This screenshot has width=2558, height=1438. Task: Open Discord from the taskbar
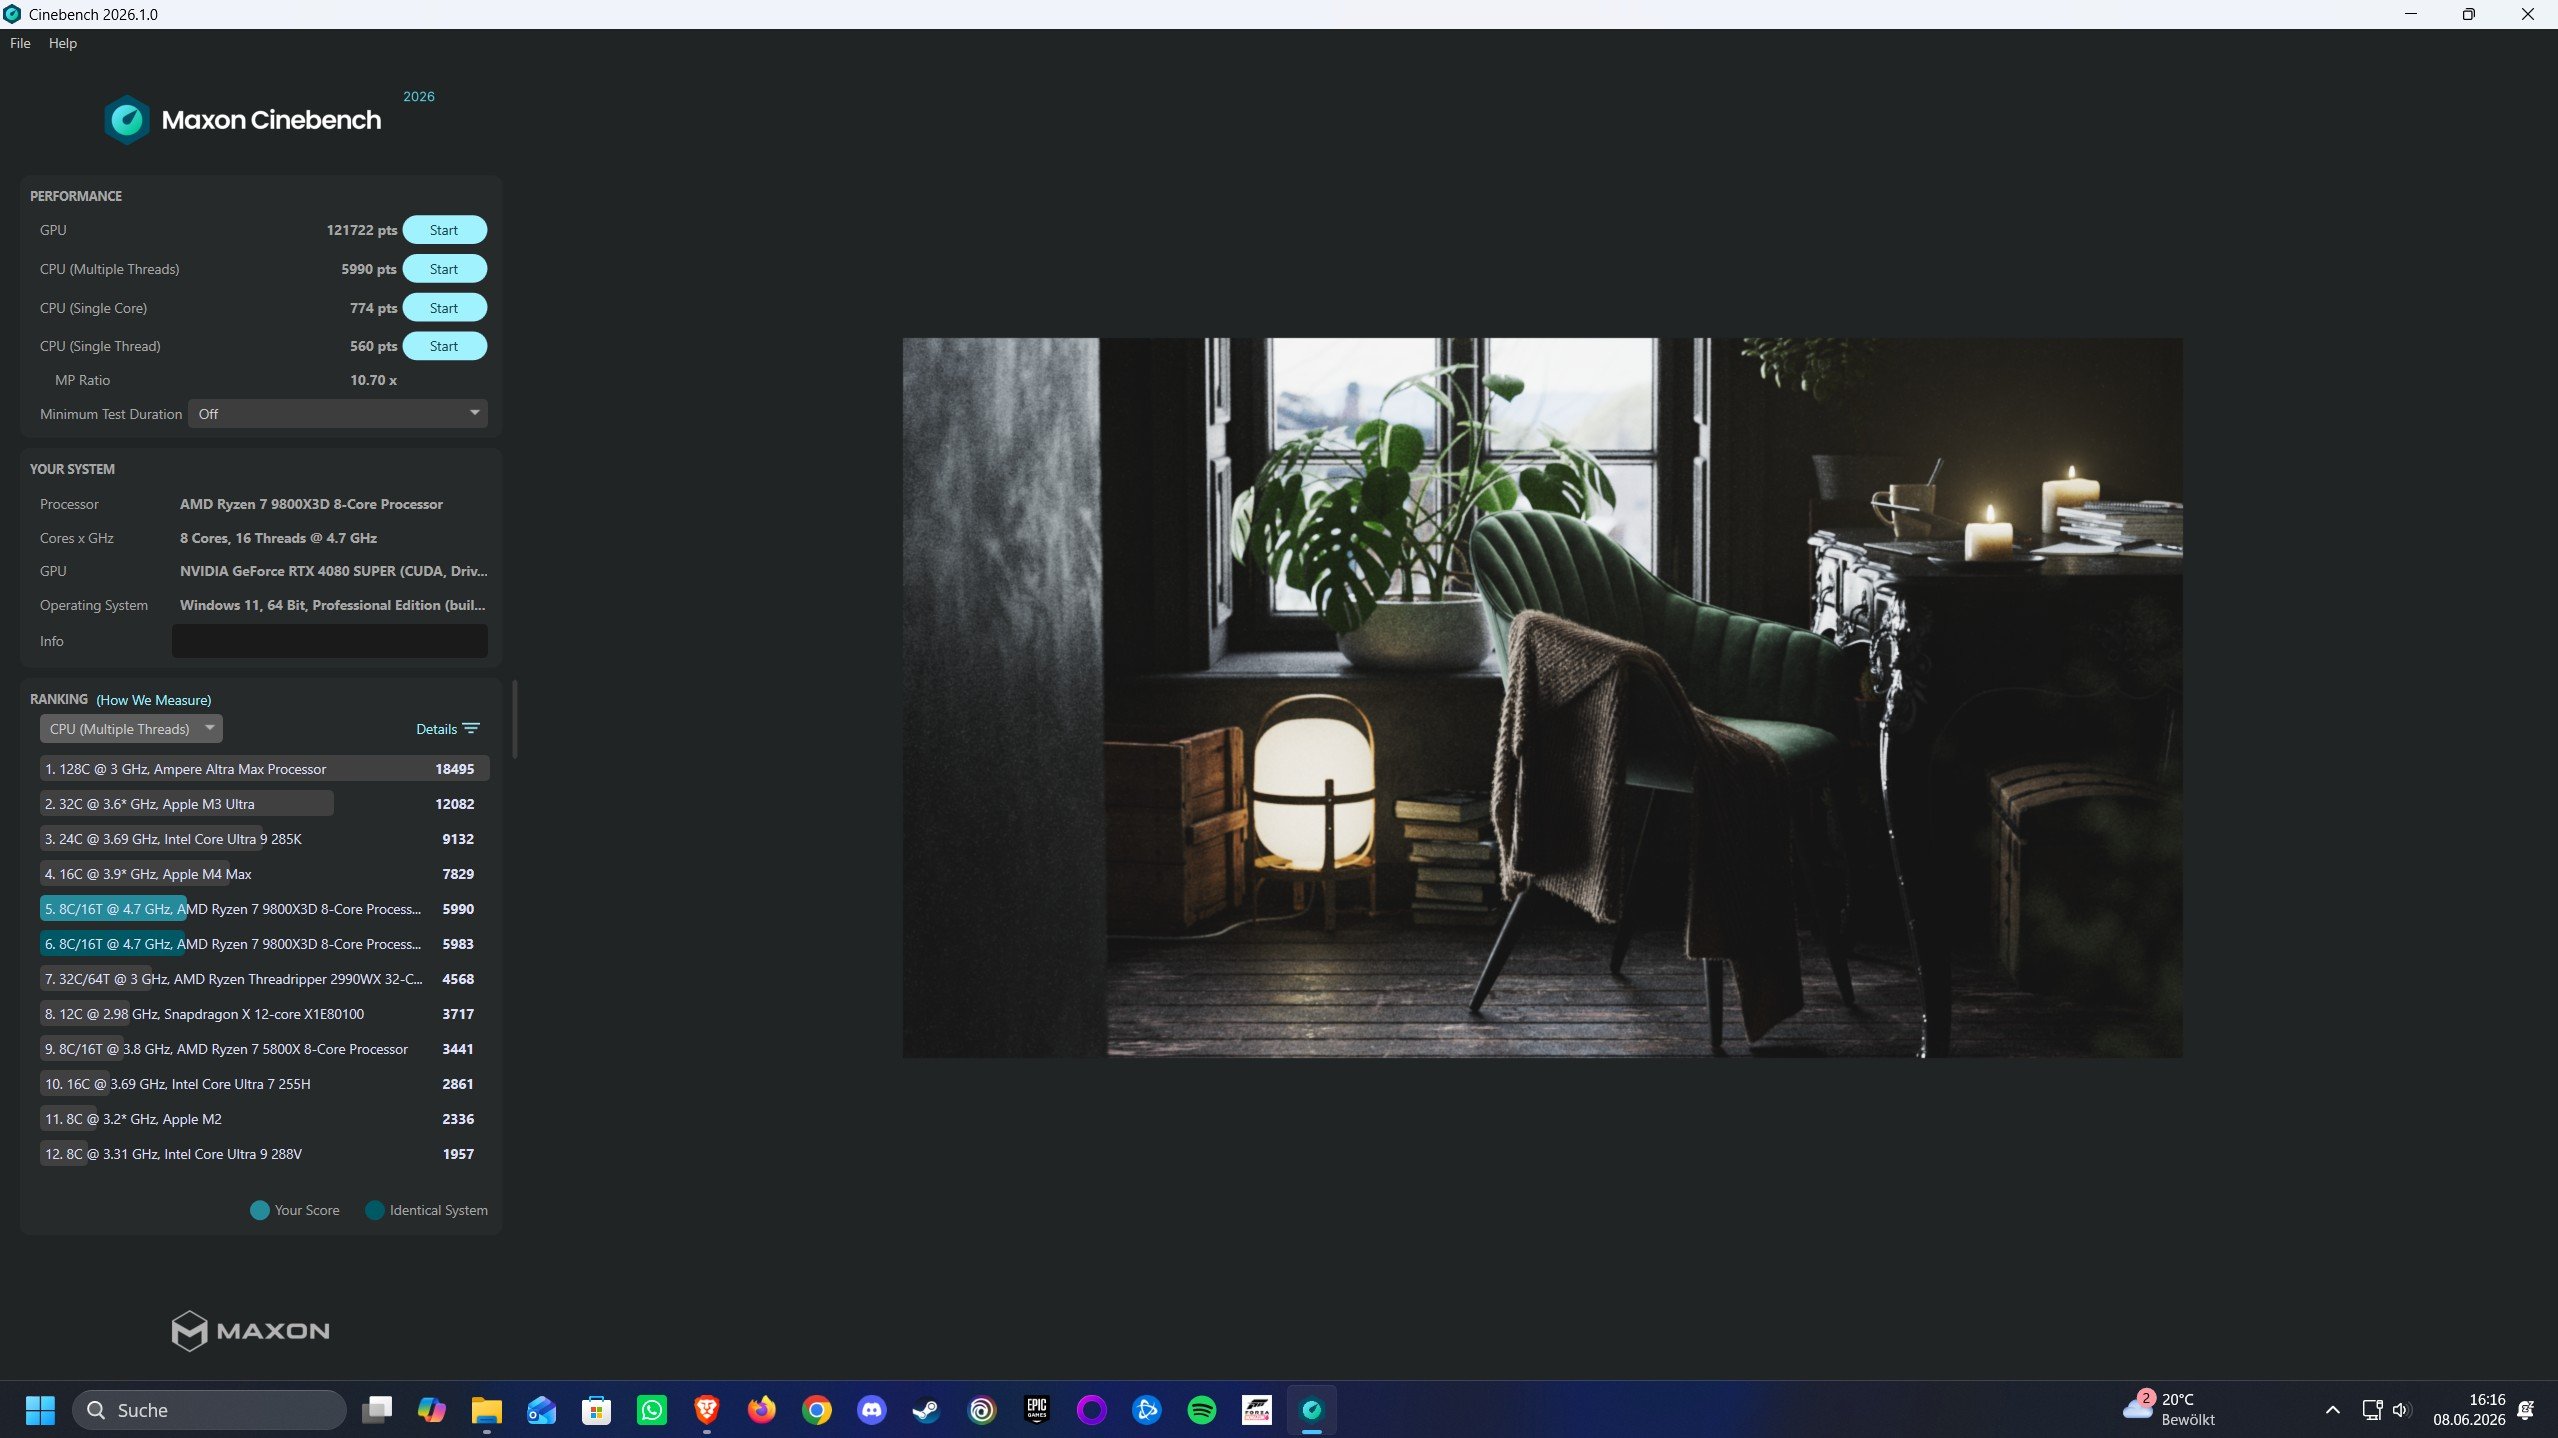point(872,1410)
